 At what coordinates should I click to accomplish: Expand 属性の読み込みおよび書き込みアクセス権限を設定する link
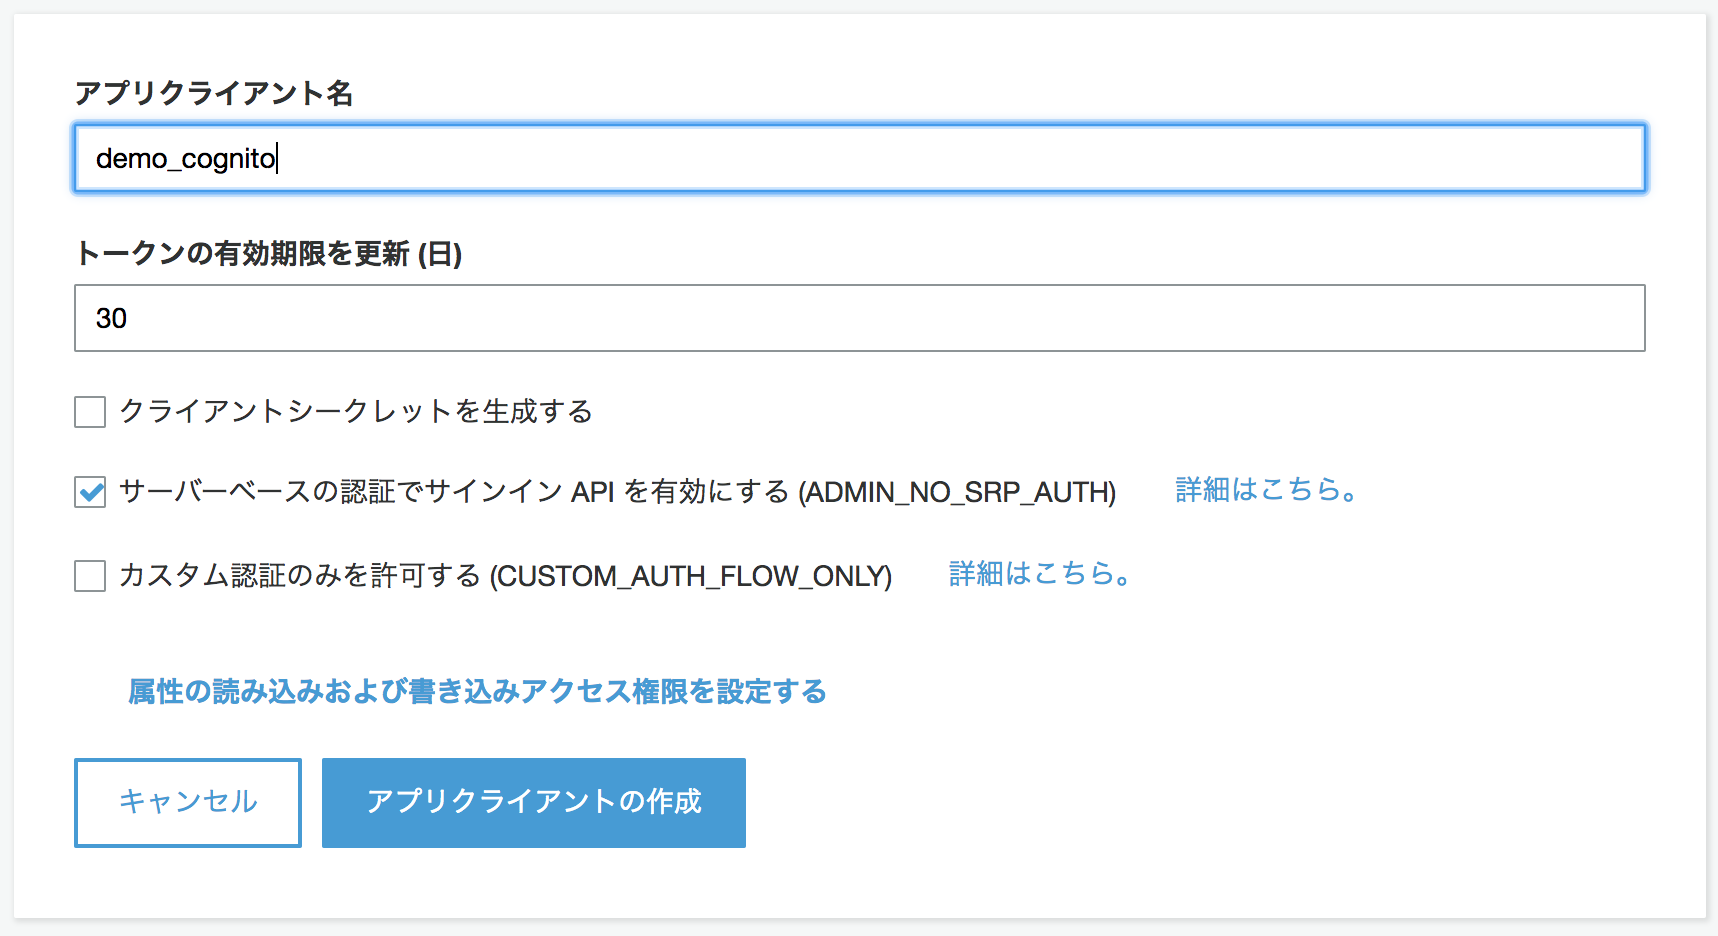477,691
